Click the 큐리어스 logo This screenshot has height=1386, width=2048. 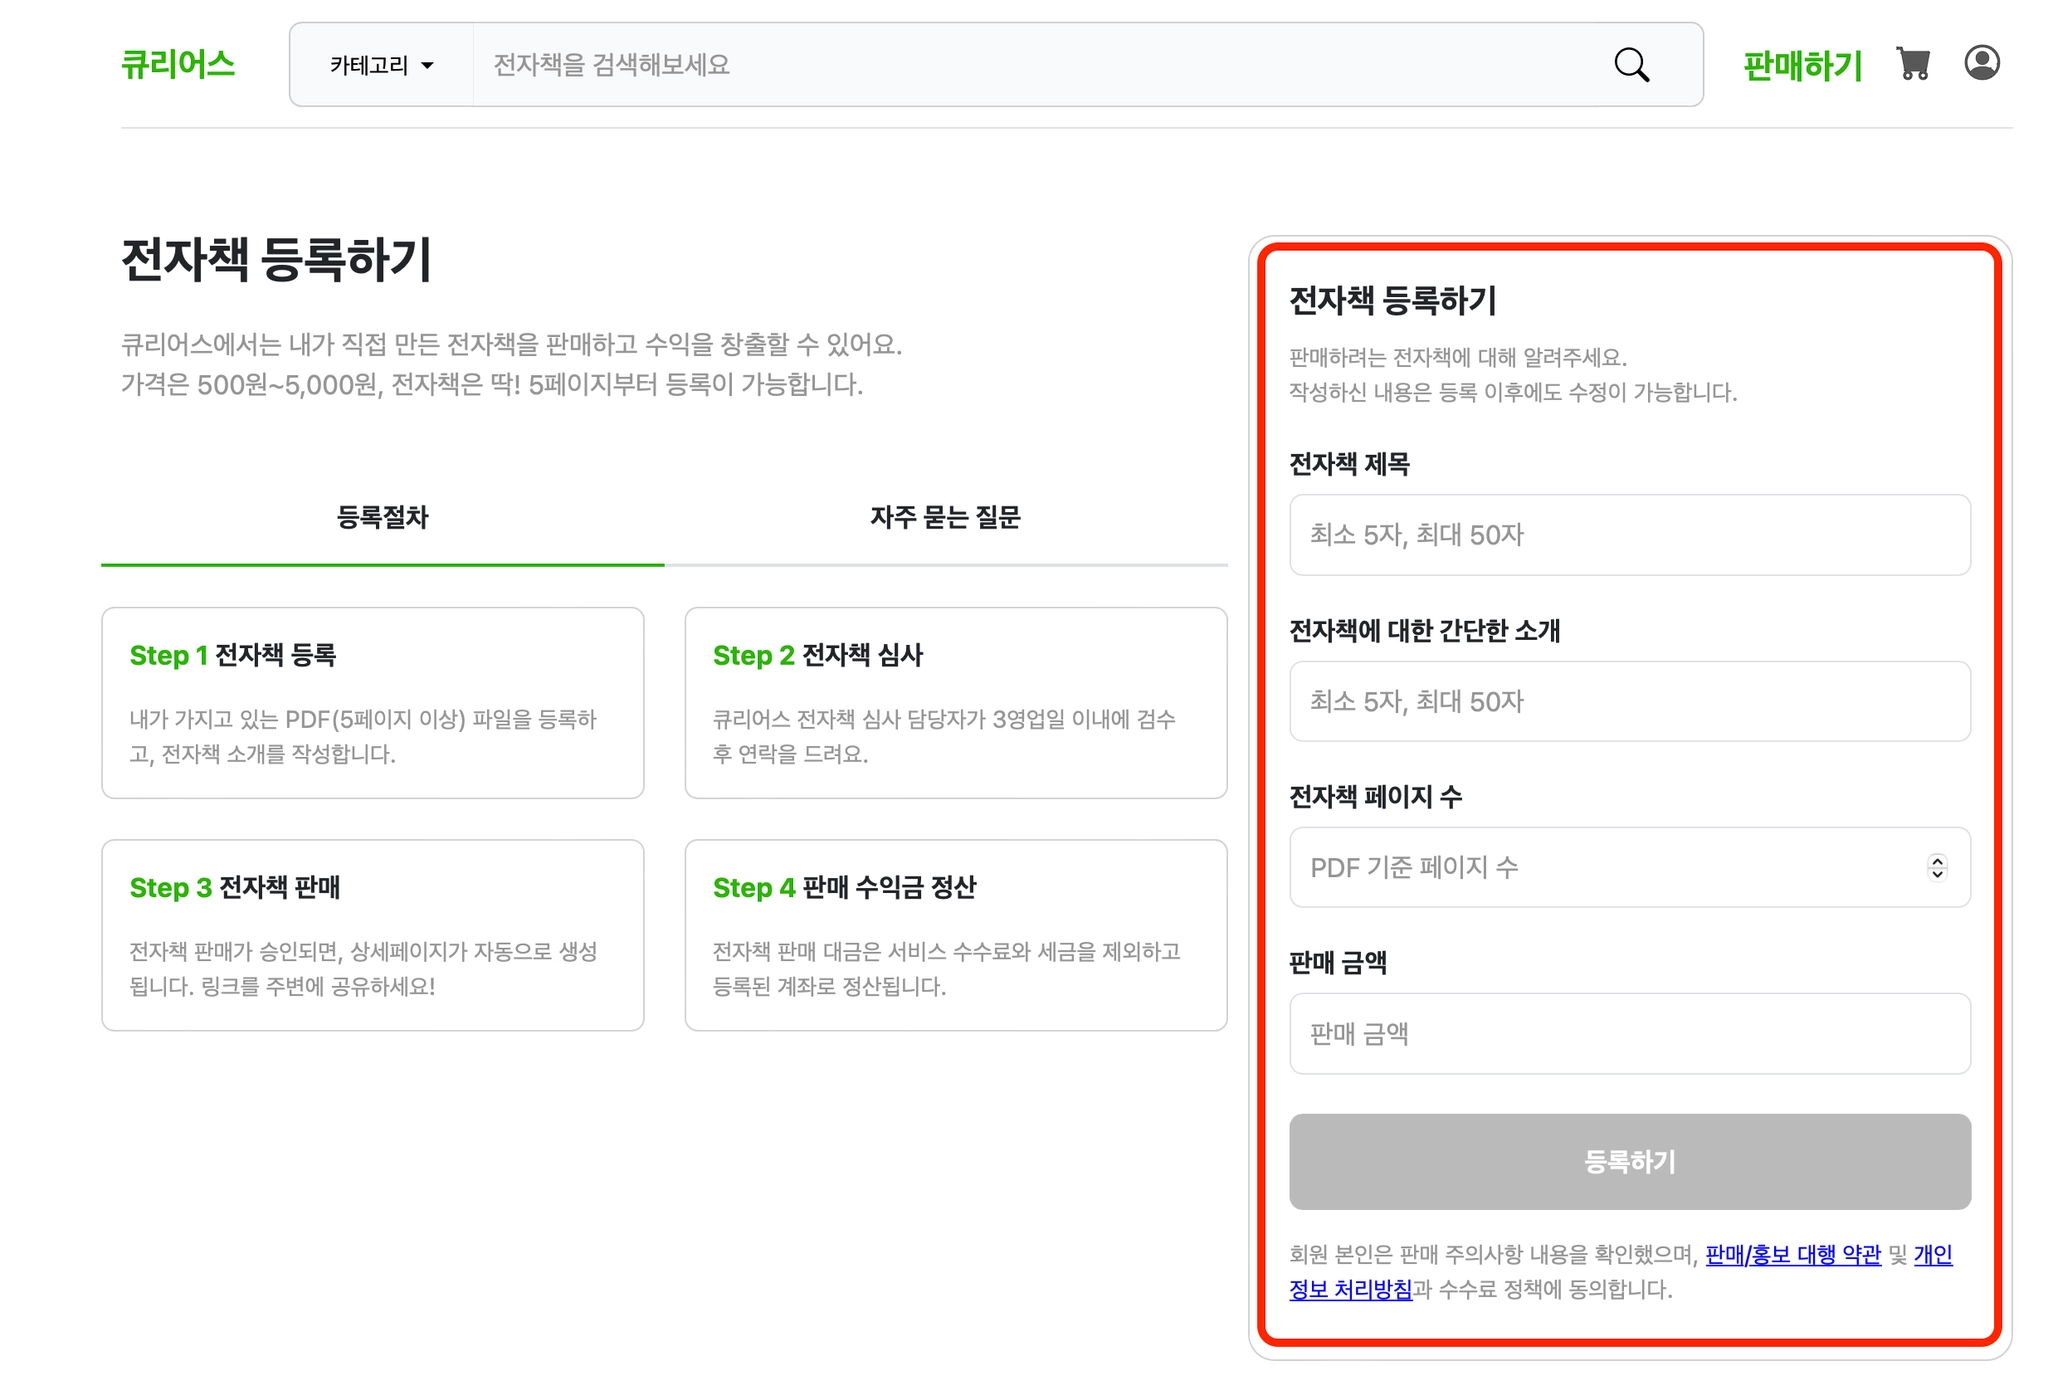178,65
